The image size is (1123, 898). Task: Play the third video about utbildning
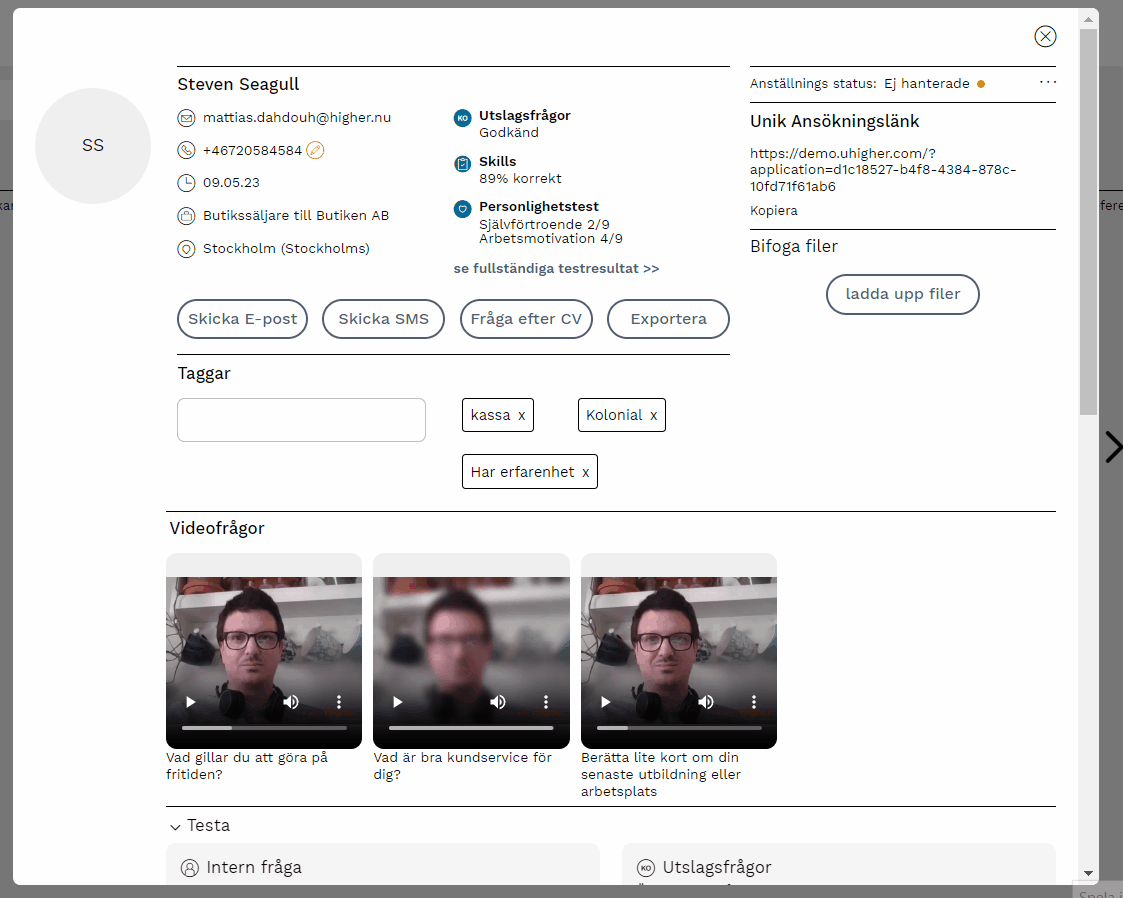605,702
